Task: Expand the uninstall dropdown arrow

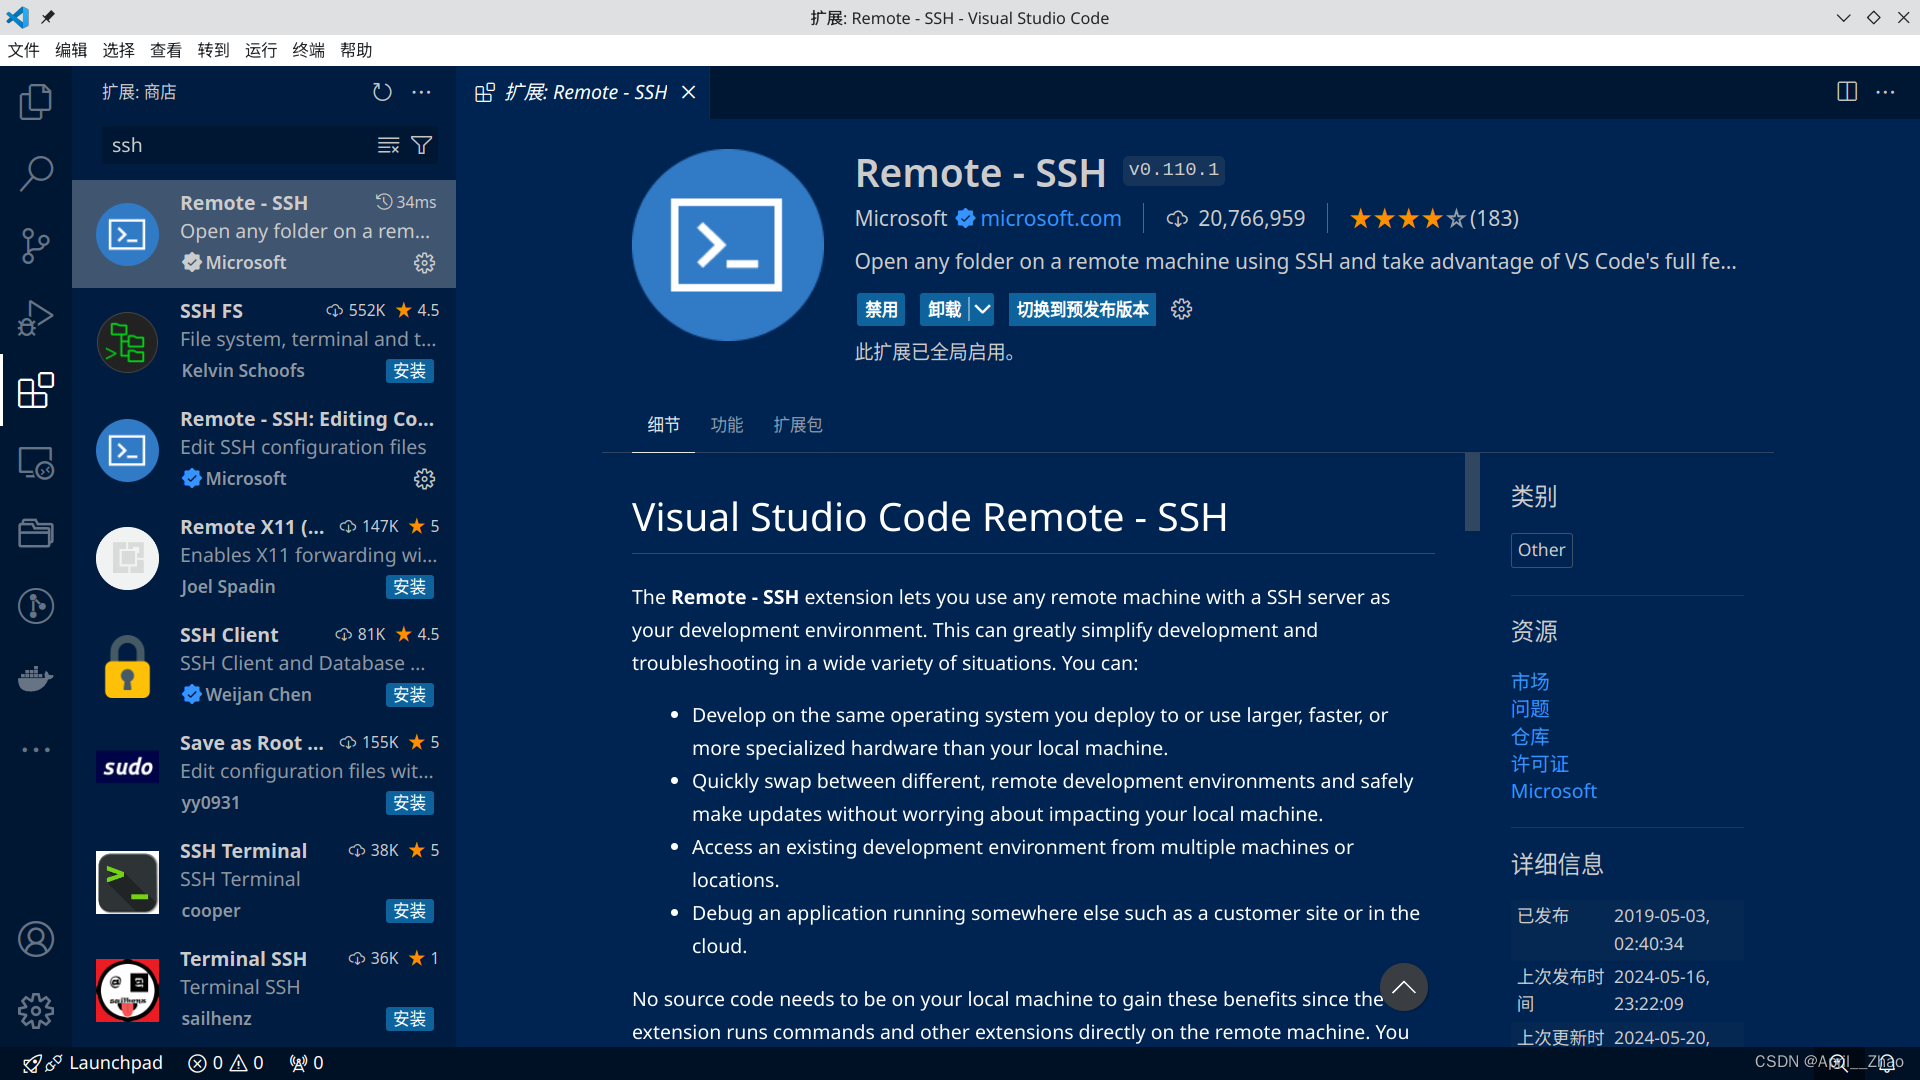Action: click(x=983, y=310)
